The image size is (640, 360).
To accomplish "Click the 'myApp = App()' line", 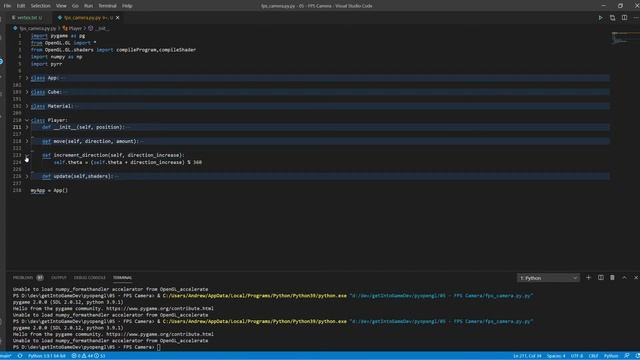I will 49,191.
